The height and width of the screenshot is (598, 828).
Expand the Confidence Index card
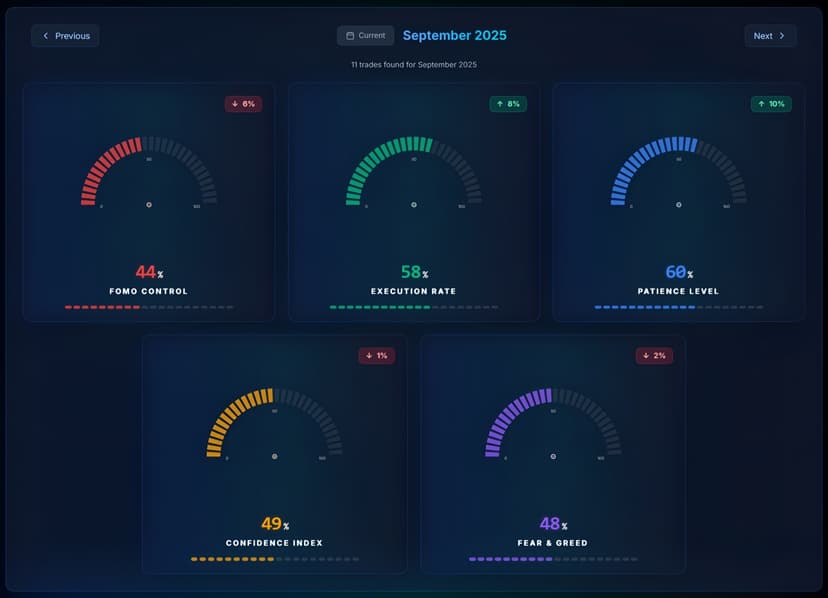coord(274,455)
